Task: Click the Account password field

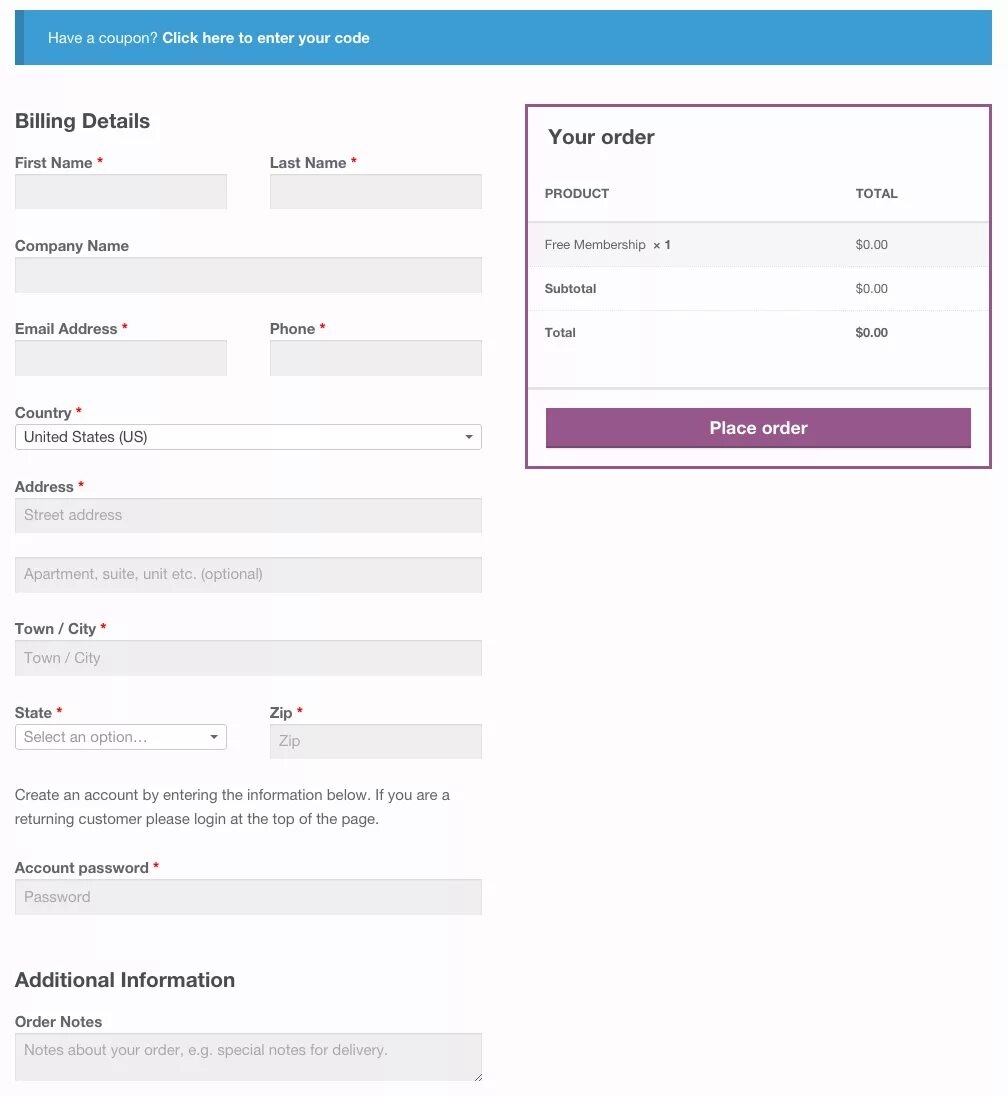Action: click(248, 897)
